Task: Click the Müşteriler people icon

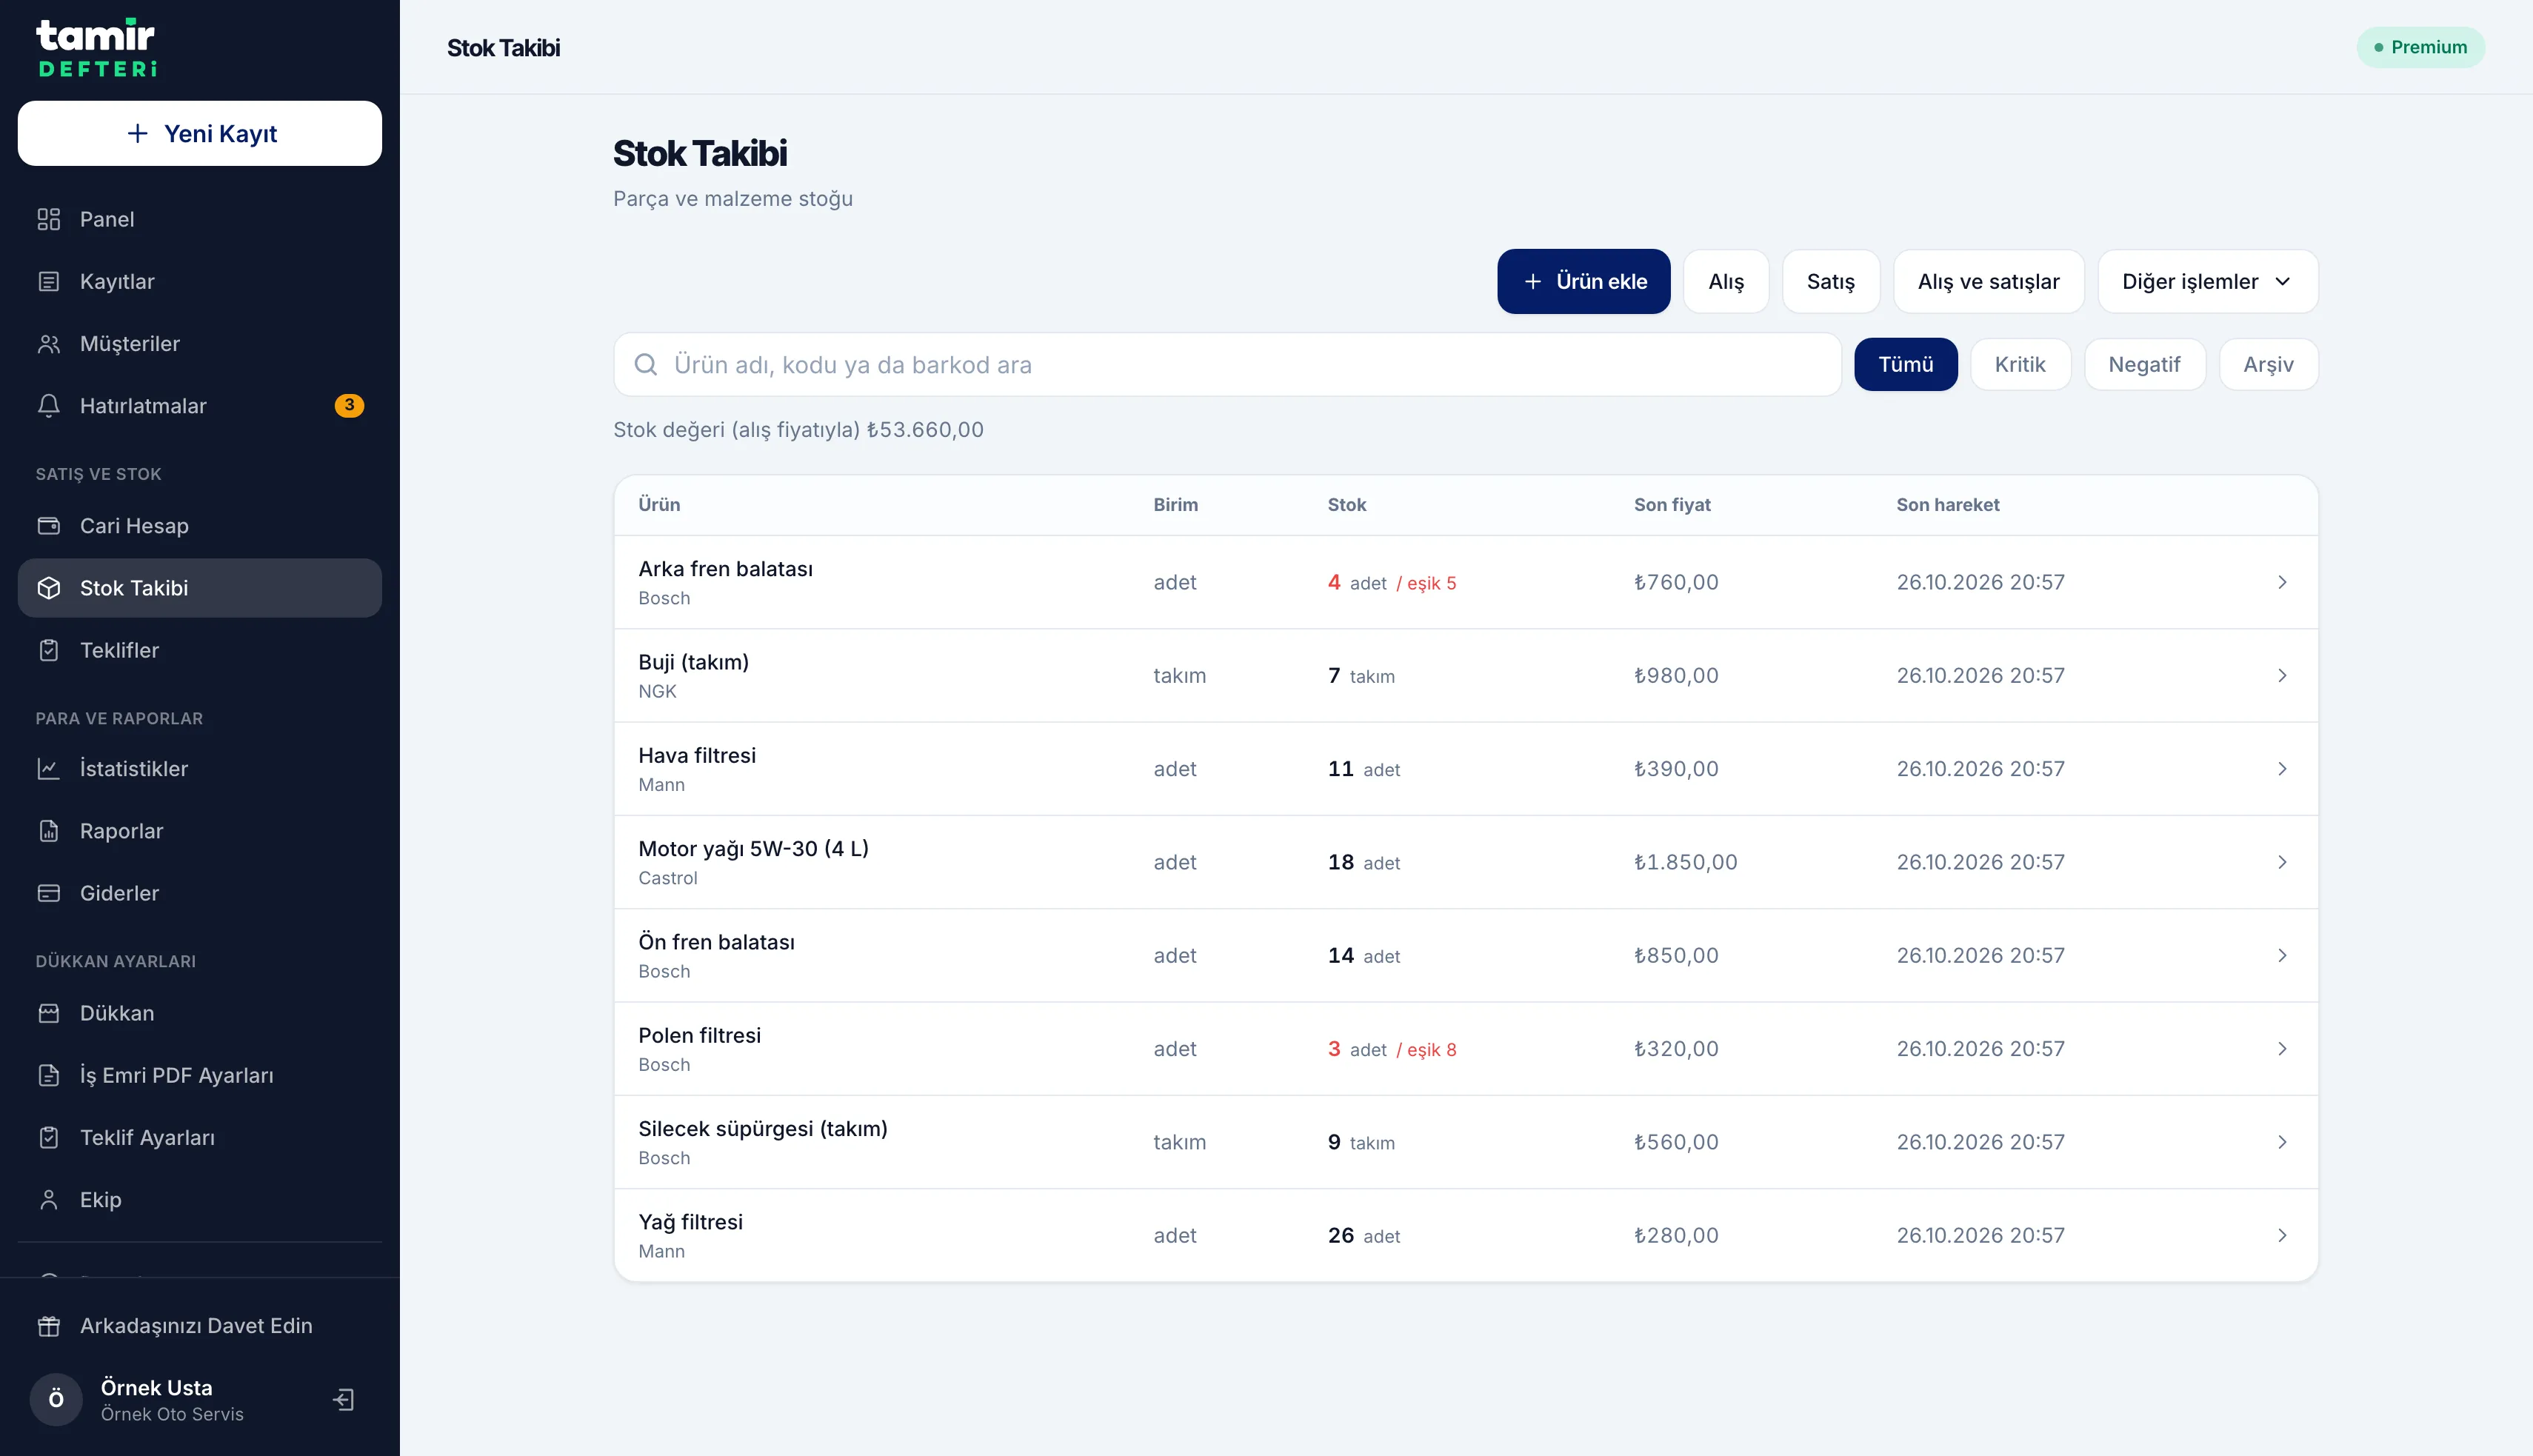Action: 49,344
